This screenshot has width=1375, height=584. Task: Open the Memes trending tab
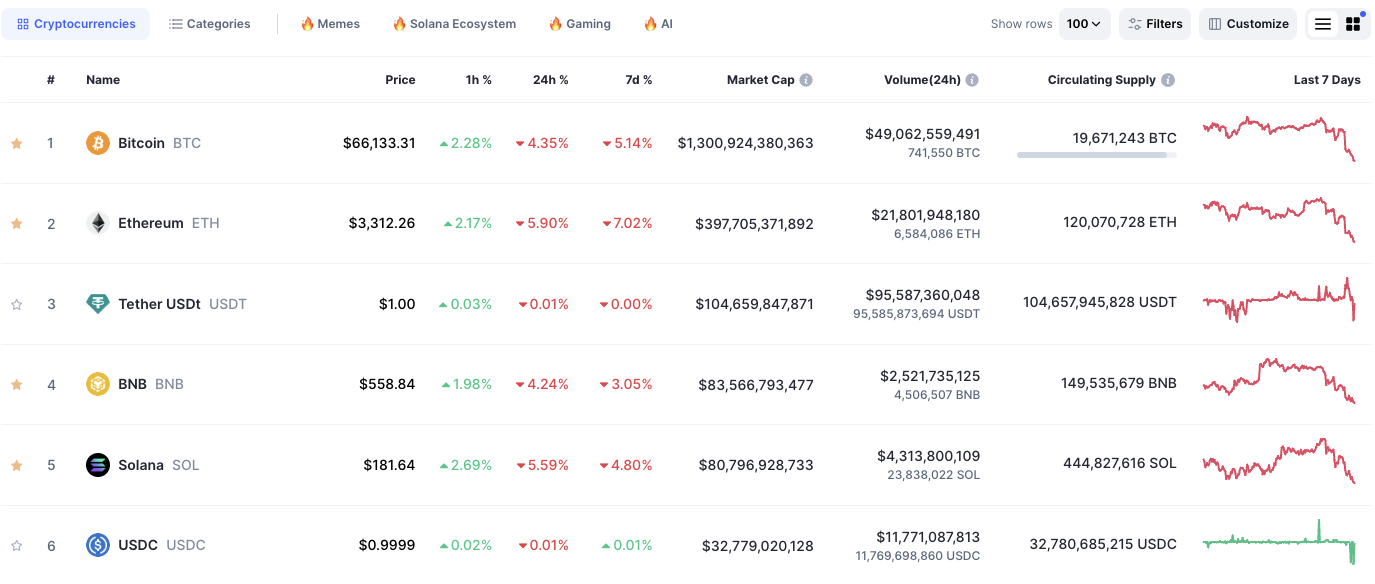[x=330, y=24]
